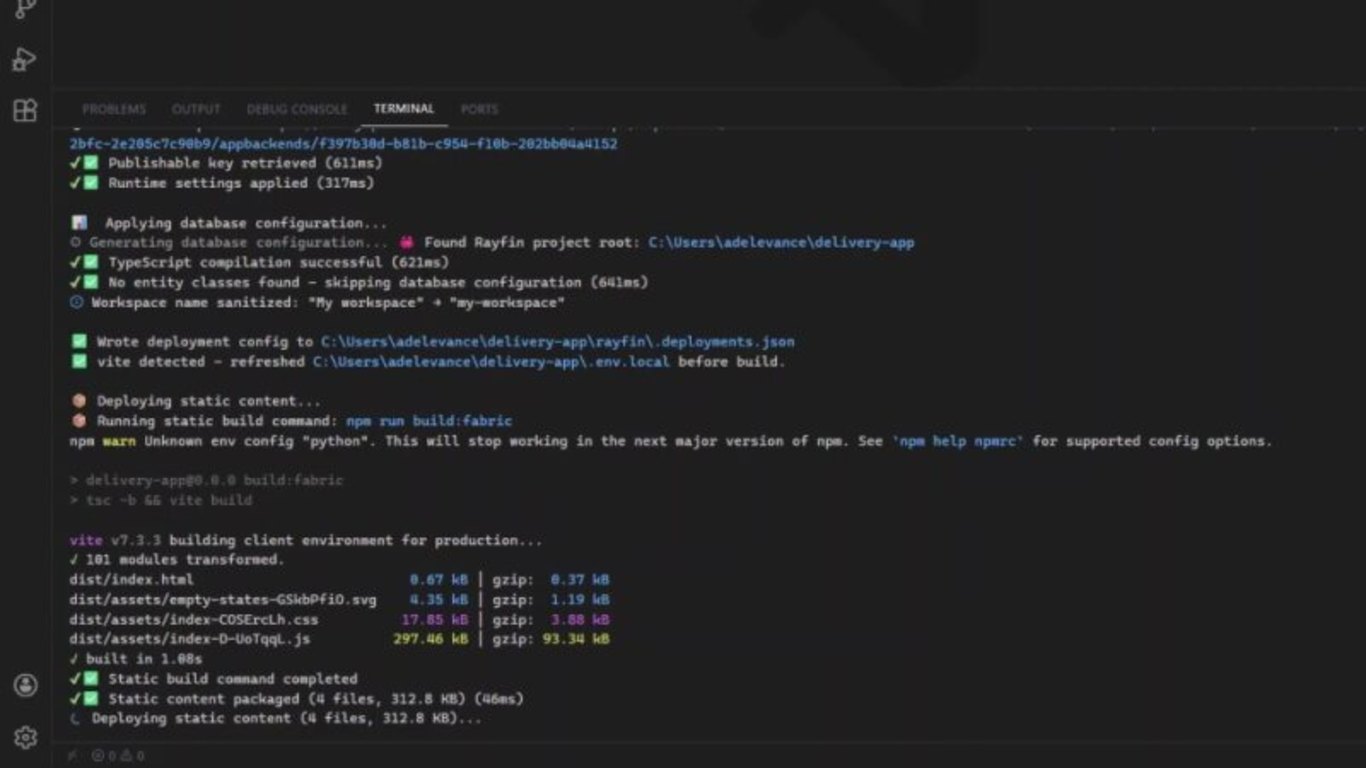Open the Accounts menu icon

tap(26, 685)
